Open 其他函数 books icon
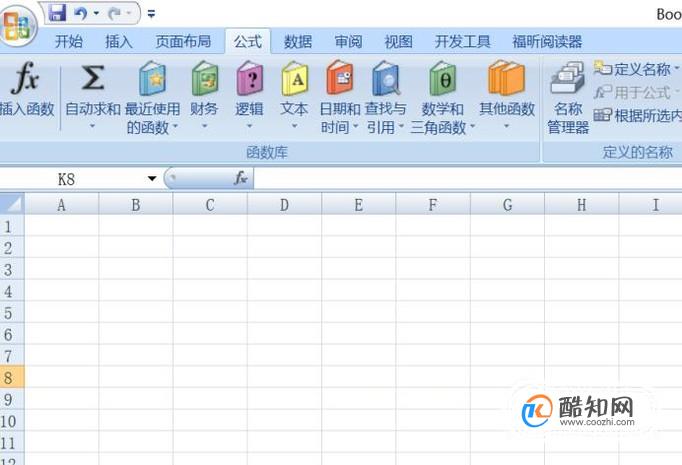This screenshot has width=682, height=465. click(x=506, y=78)
